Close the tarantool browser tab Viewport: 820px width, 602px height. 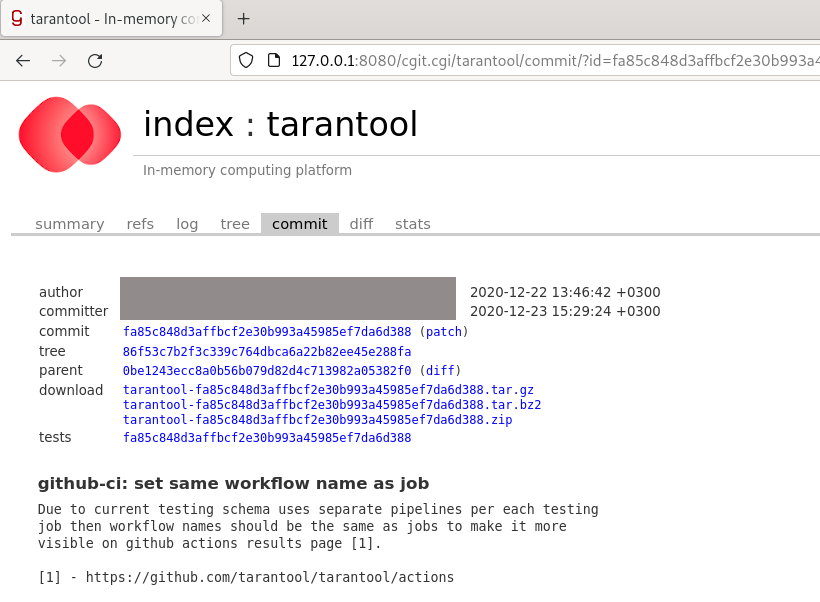pos(206,19)
